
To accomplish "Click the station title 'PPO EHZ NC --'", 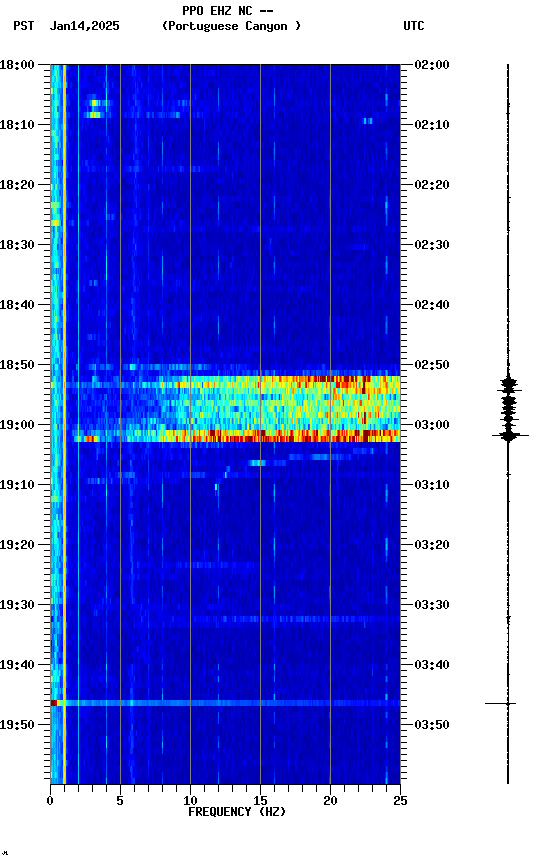I will (x=228, y=11).
